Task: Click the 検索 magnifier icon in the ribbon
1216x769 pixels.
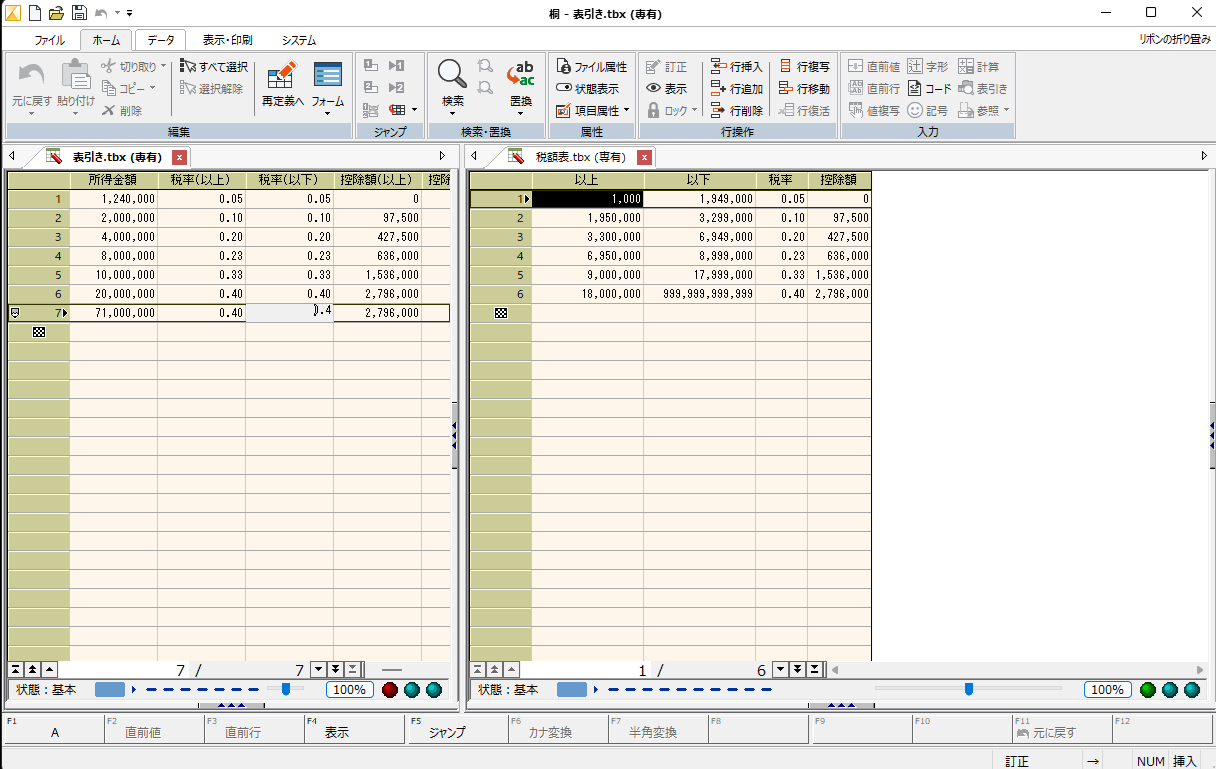Action: coord(452,75)
